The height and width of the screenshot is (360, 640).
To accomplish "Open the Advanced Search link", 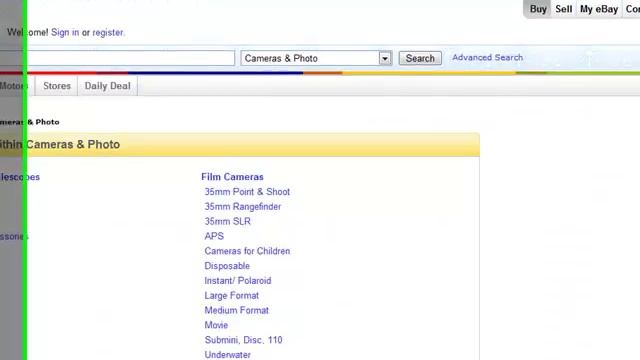I will pyautogui.click(x=487, y=58).
